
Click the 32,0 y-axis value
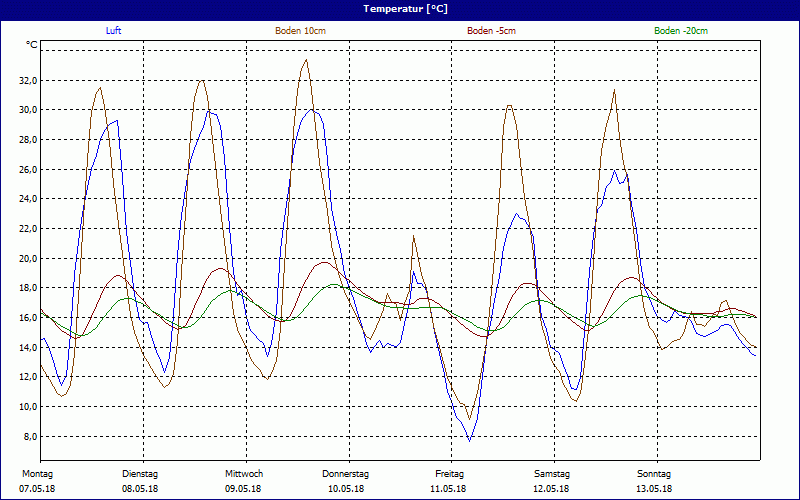27,80
